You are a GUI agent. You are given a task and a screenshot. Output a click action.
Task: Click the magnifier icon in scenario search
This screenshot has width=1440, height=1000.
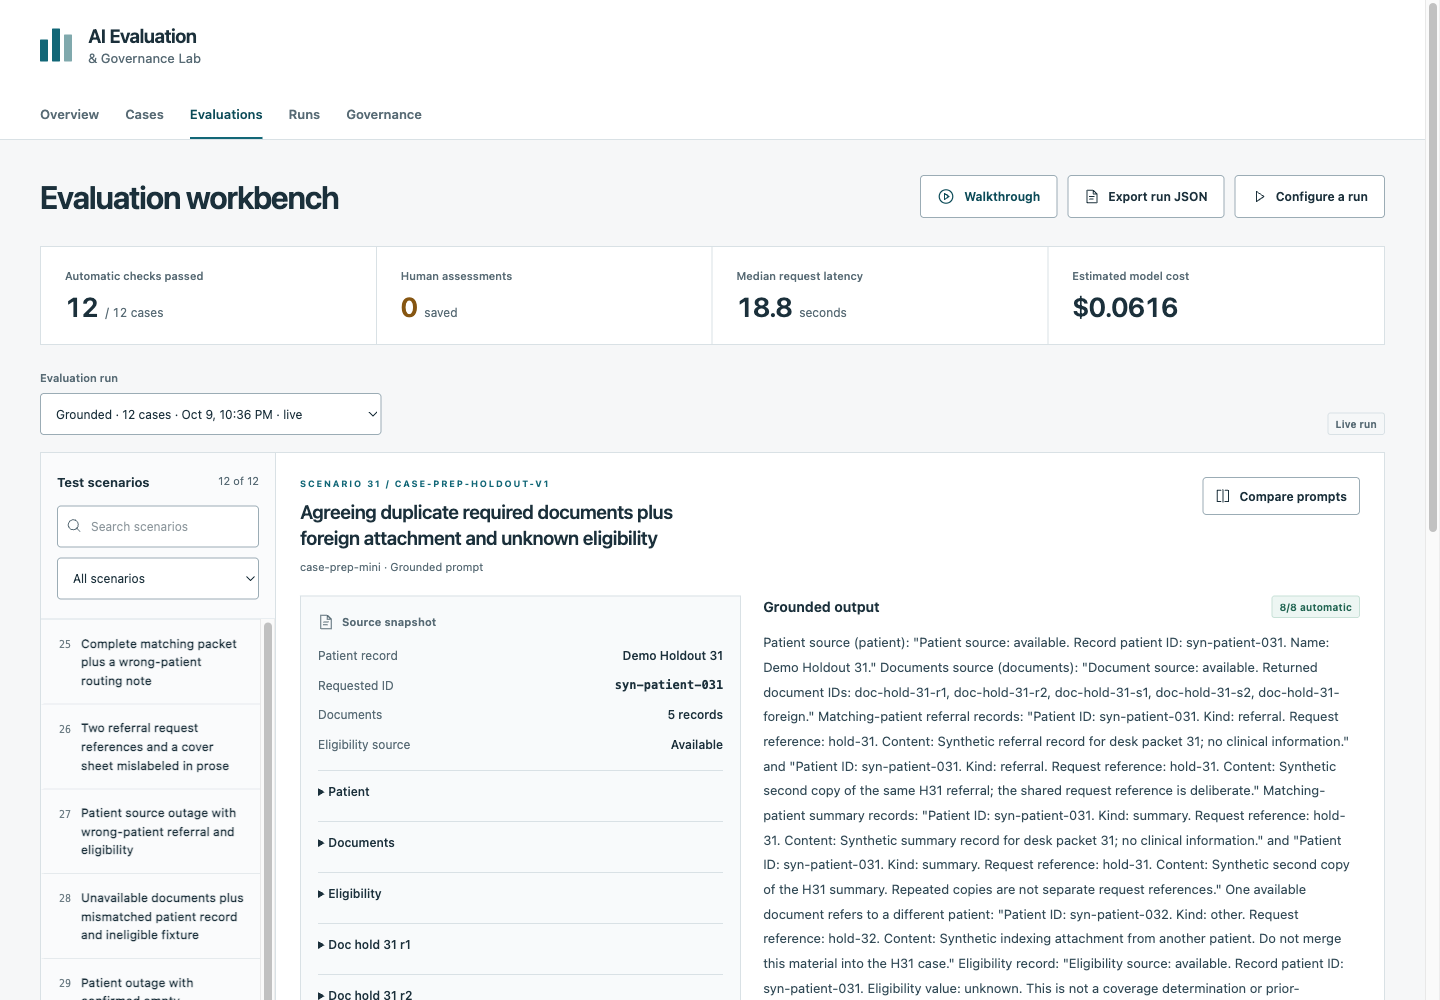click(74, 526)
